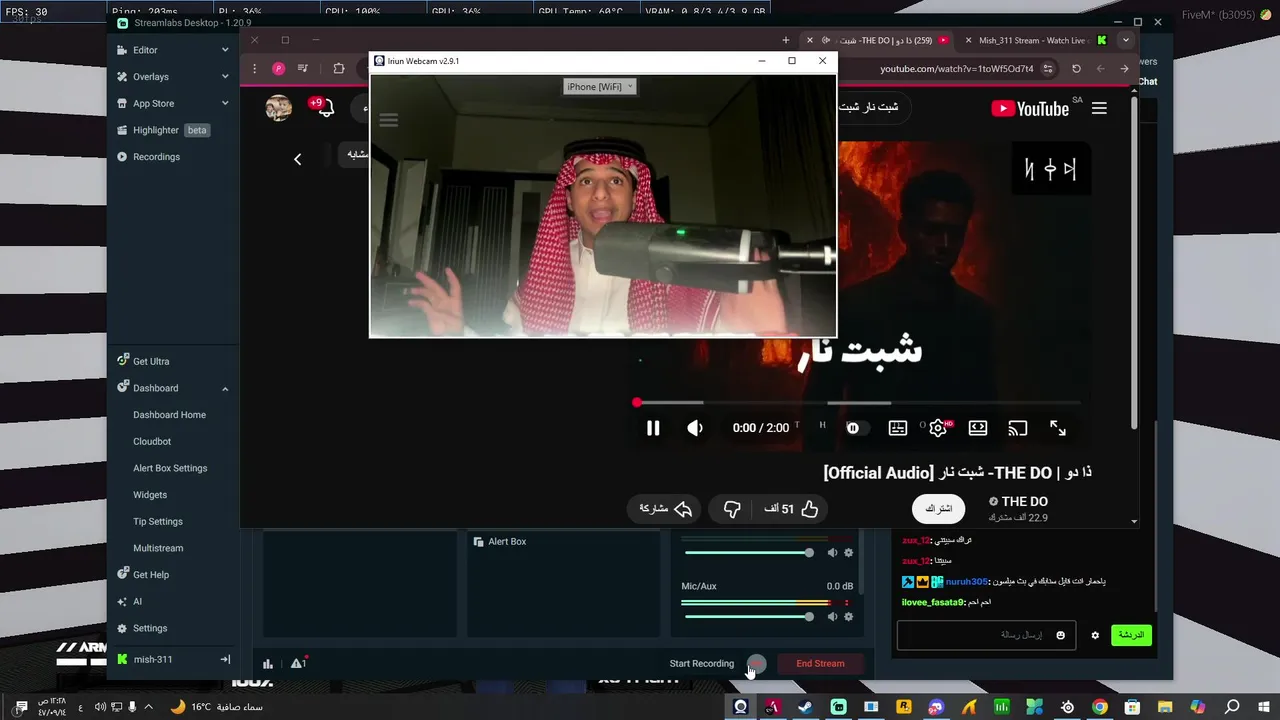The image size is (1280, 720).
Task: Subscribe to THE DO channel
Action: [x=938, y=509]
